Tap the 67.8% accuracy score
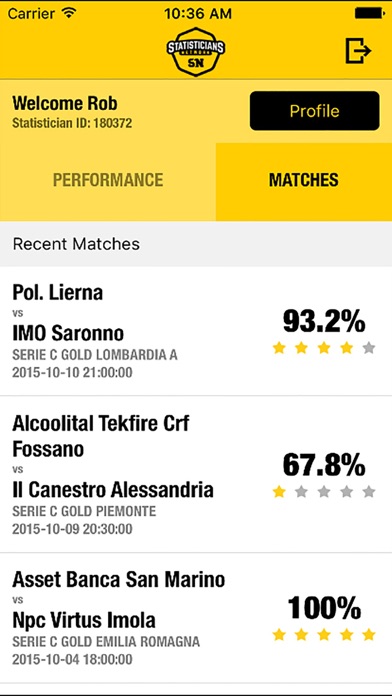The height and width of the screenshot is (696, 392). (324, 465)
